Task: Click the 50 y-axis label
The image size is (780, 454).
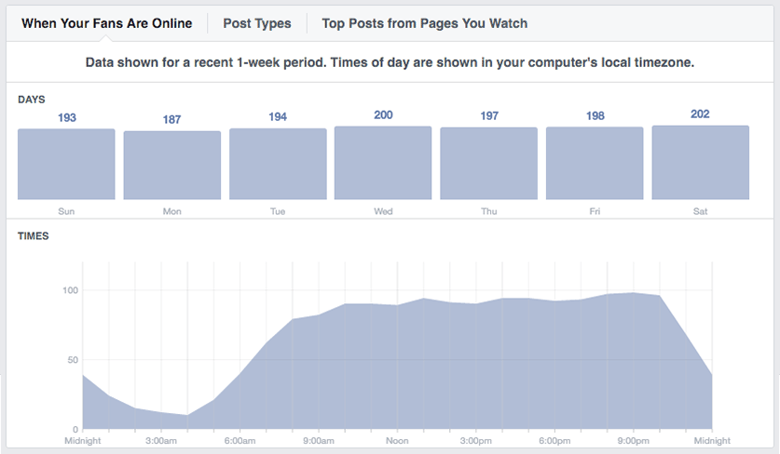Action: (x=73, y=360)
